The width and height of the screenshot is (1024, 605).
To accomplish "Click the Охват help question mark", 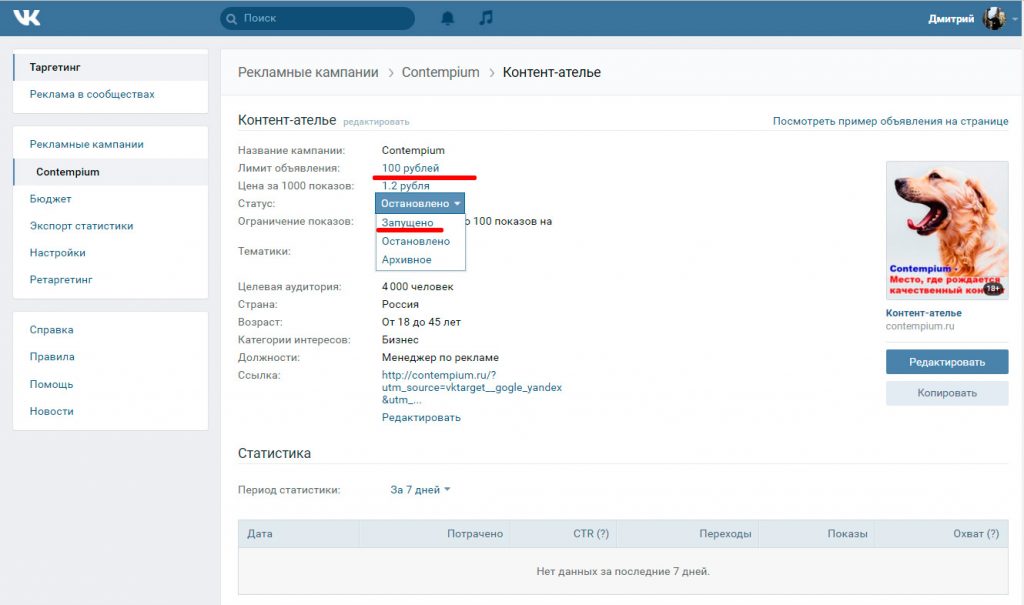I will (992, 534).
